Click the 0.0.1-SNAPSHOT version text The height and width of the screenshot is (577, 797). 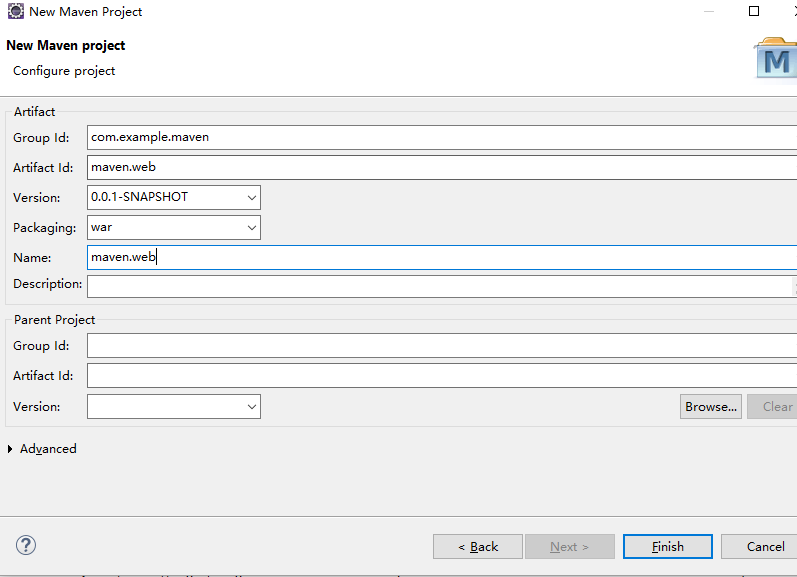pos(139,197)
